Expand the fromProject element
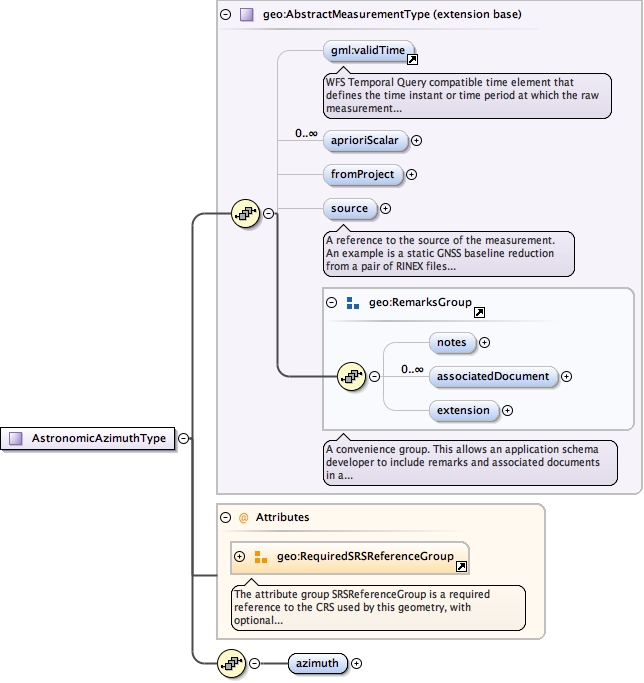 click(411, 174)
